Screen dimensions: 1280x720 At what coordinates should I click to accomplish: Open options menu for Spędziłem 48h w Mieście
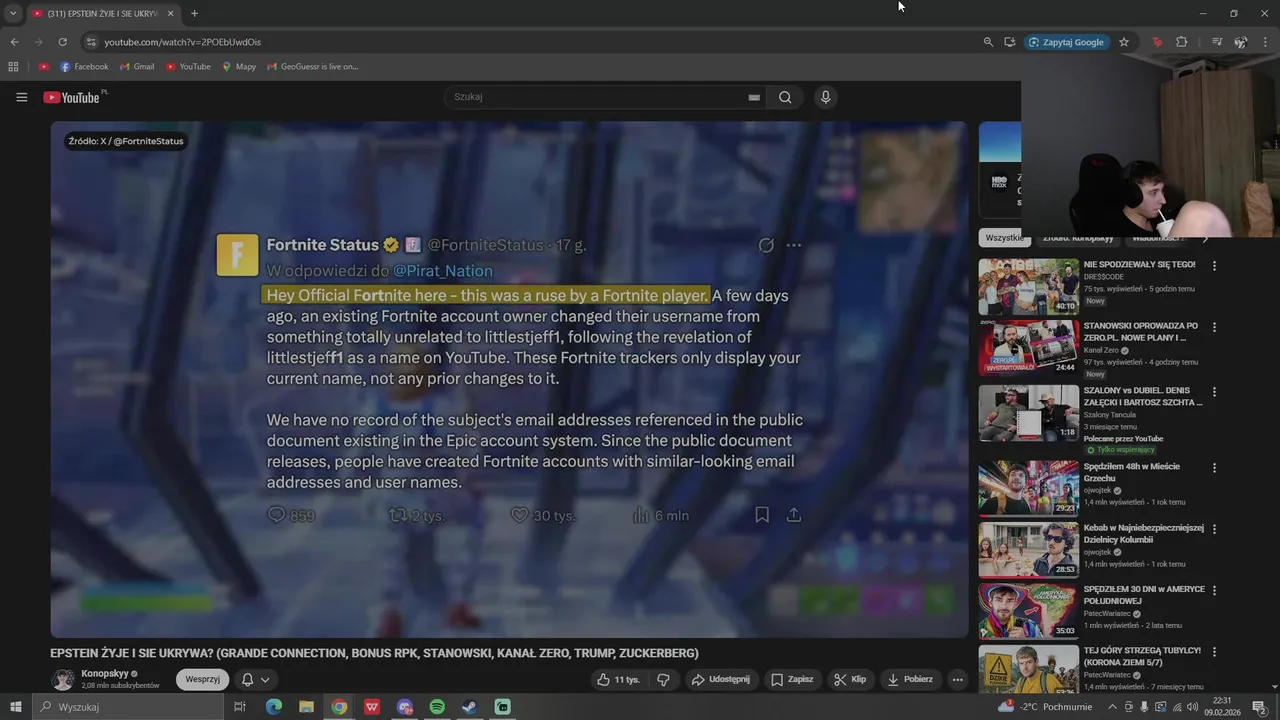1214,467
